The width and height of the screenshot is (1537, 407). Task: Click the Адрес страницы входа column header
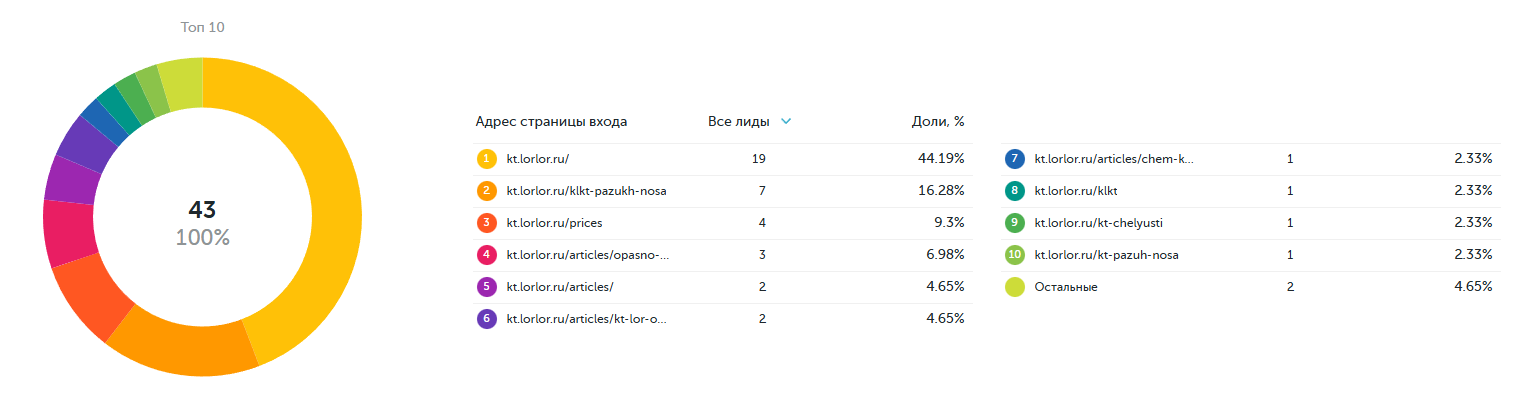pos(551,122)
